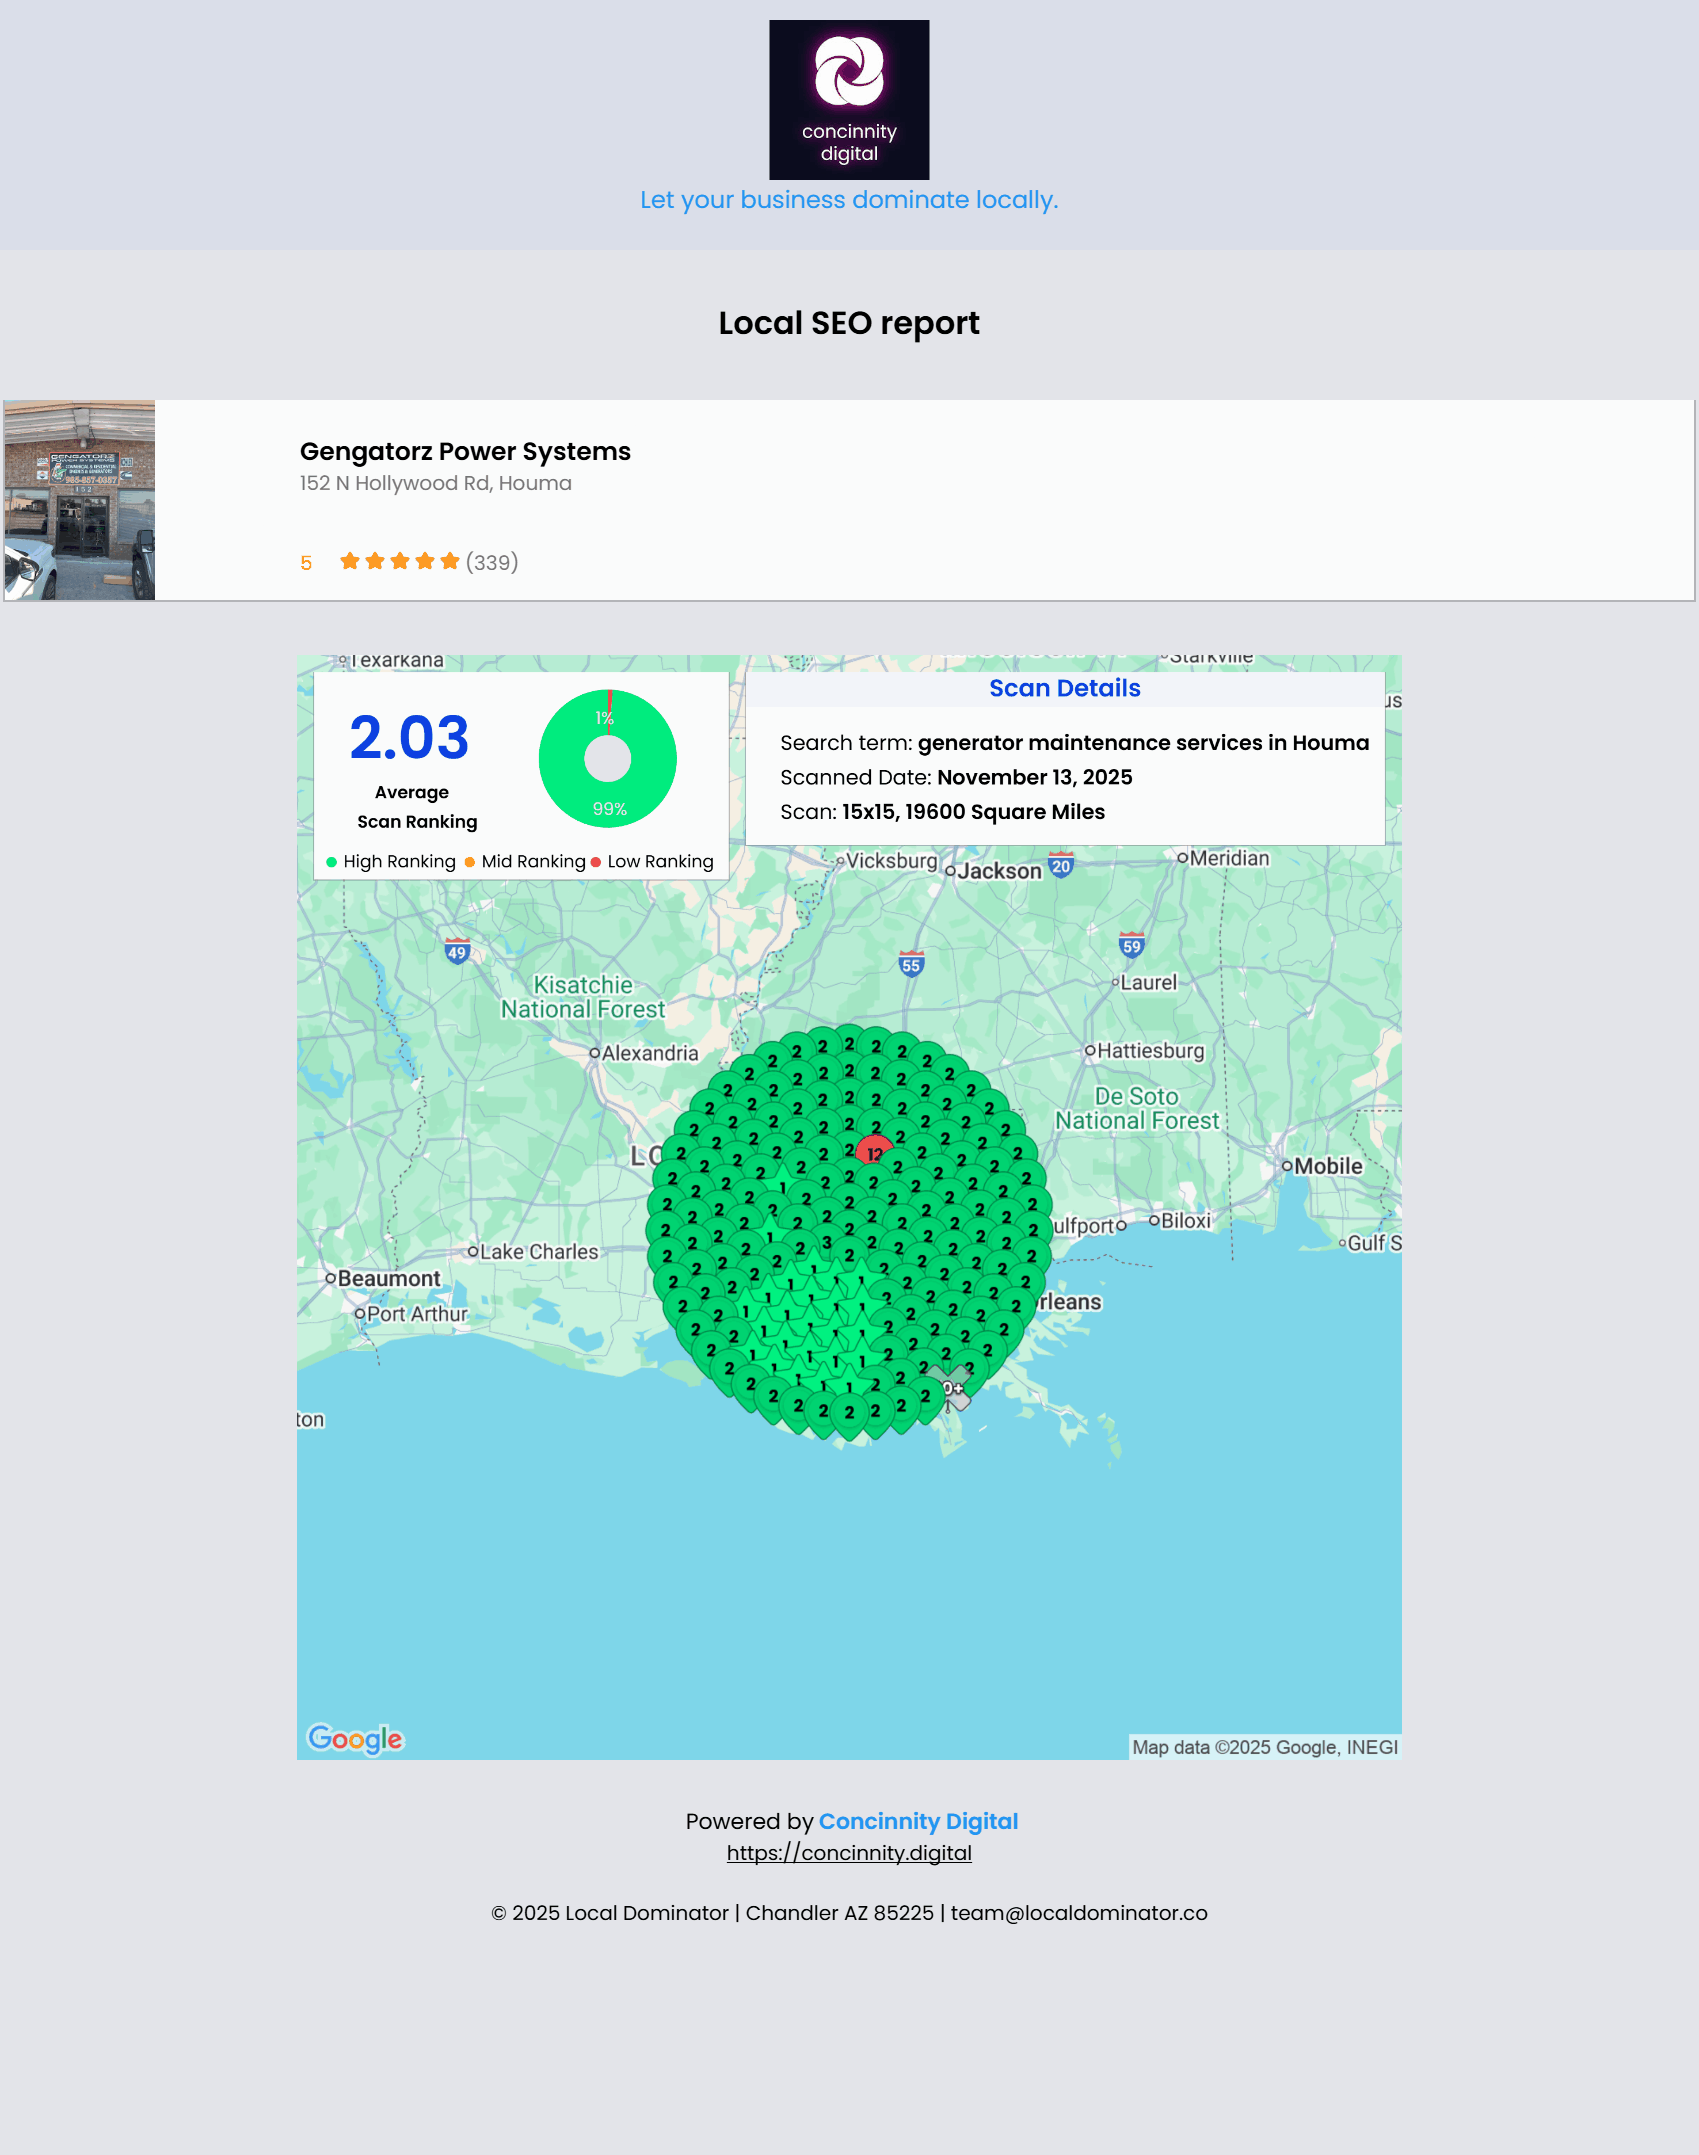
Task: Click the 2.03 average scan ranking value
Action: (x=409, y=738)
